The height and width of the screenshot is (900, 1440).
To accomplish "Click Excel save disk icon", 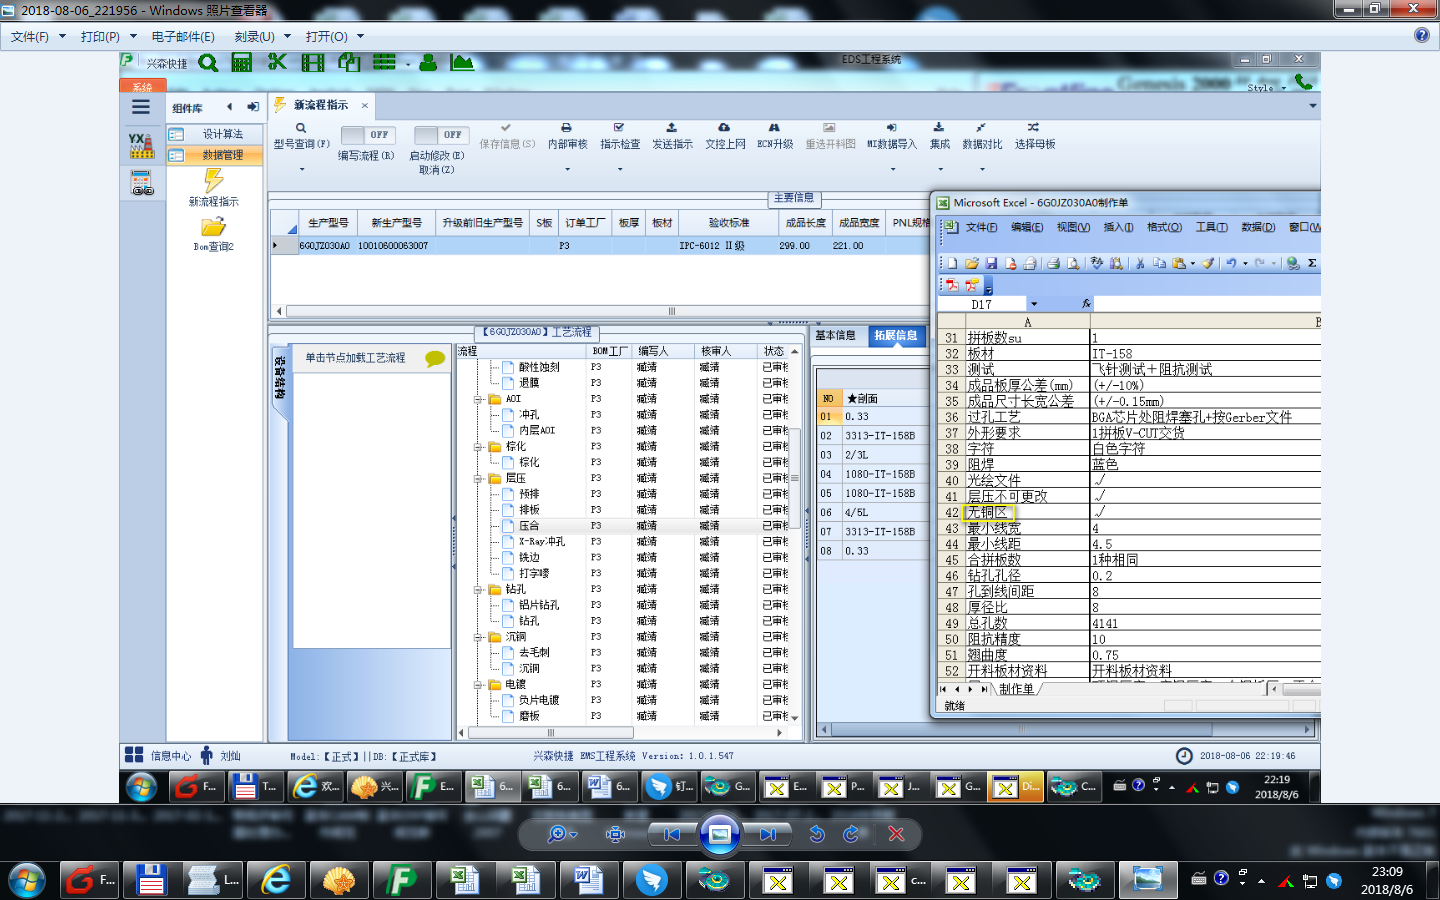I will pos(991,263).
